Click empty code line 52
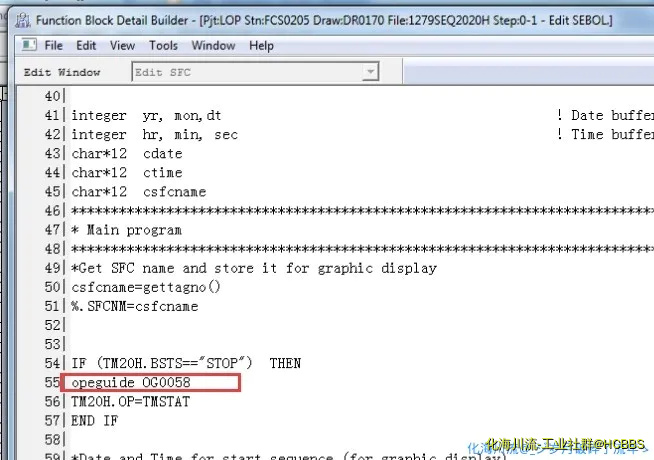654x460 pixels. click(359, 325)
